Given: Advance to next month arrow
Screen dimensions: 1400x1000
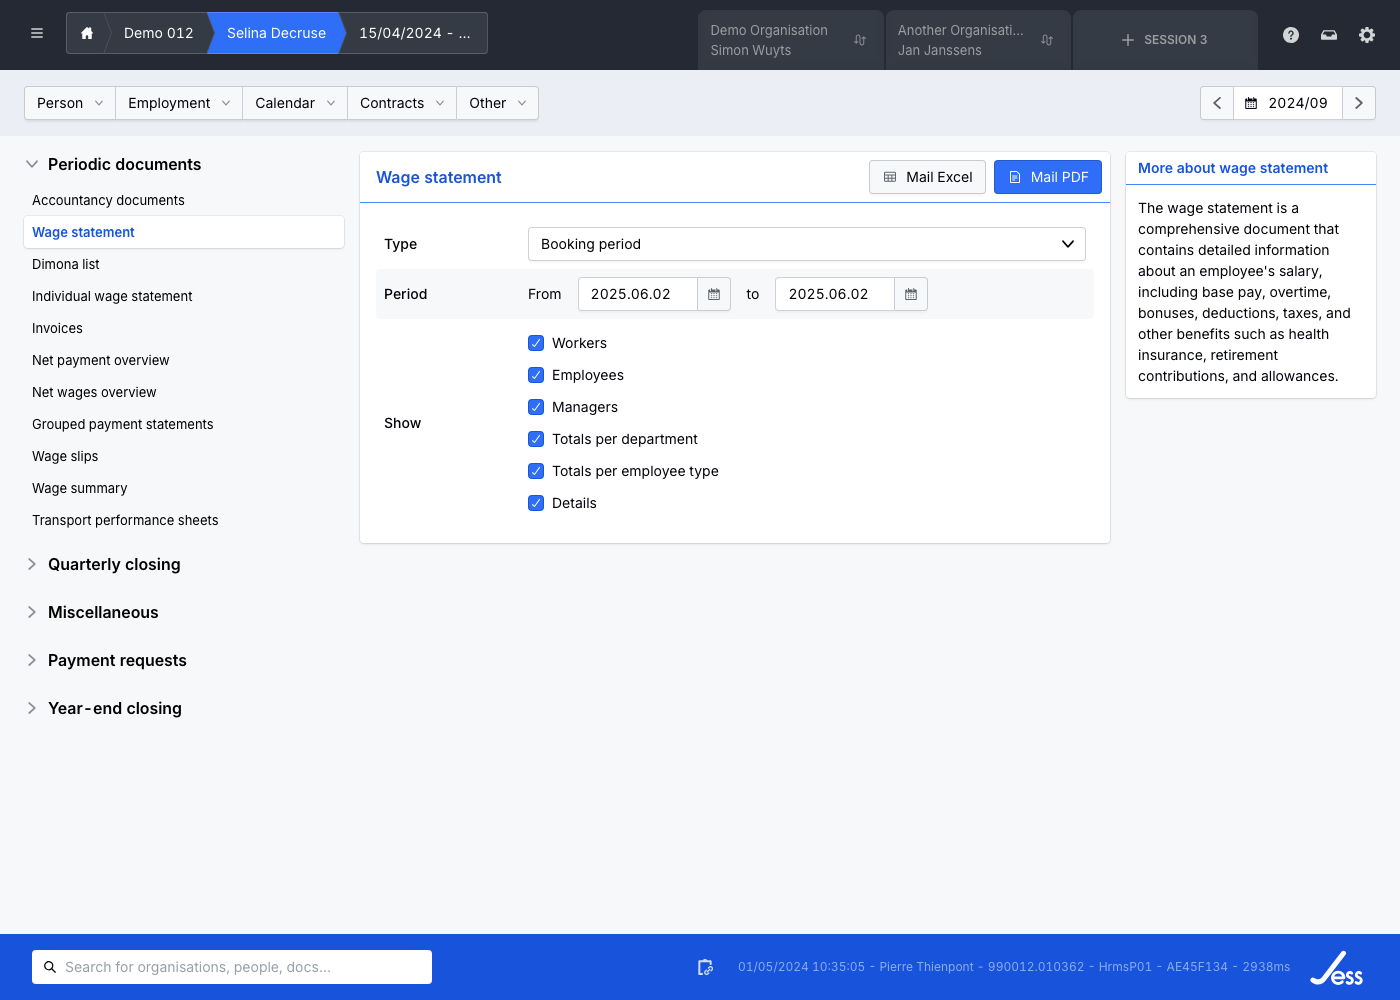Looking at the screenshot, I should [x=1358, y=103].
